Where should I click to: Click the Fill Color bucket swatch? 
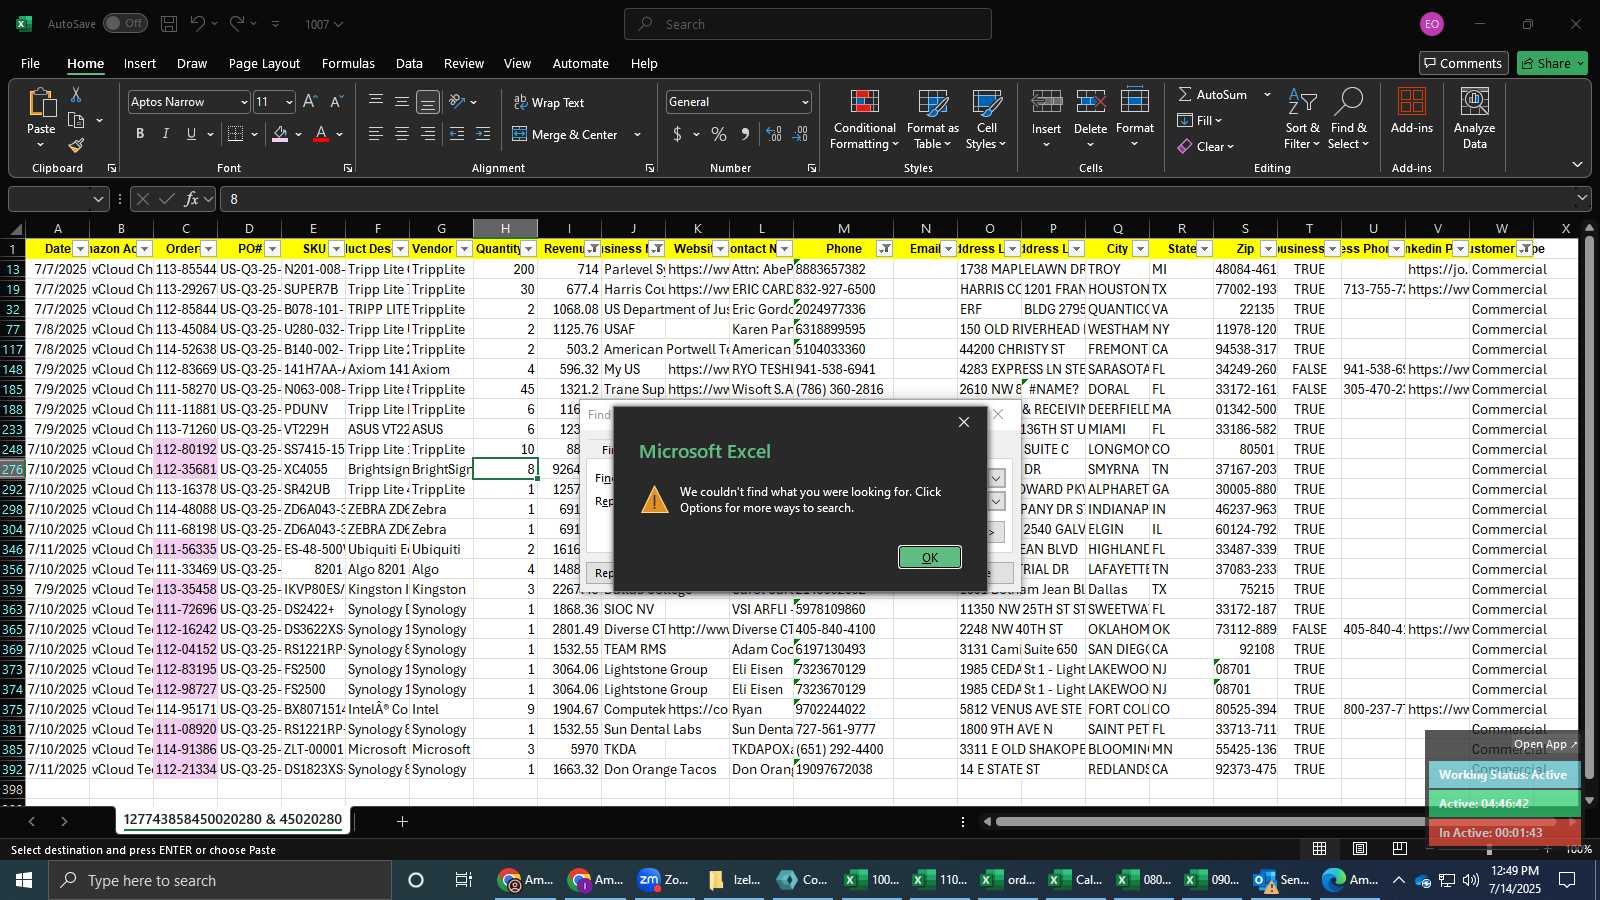[x=280, y=134]
